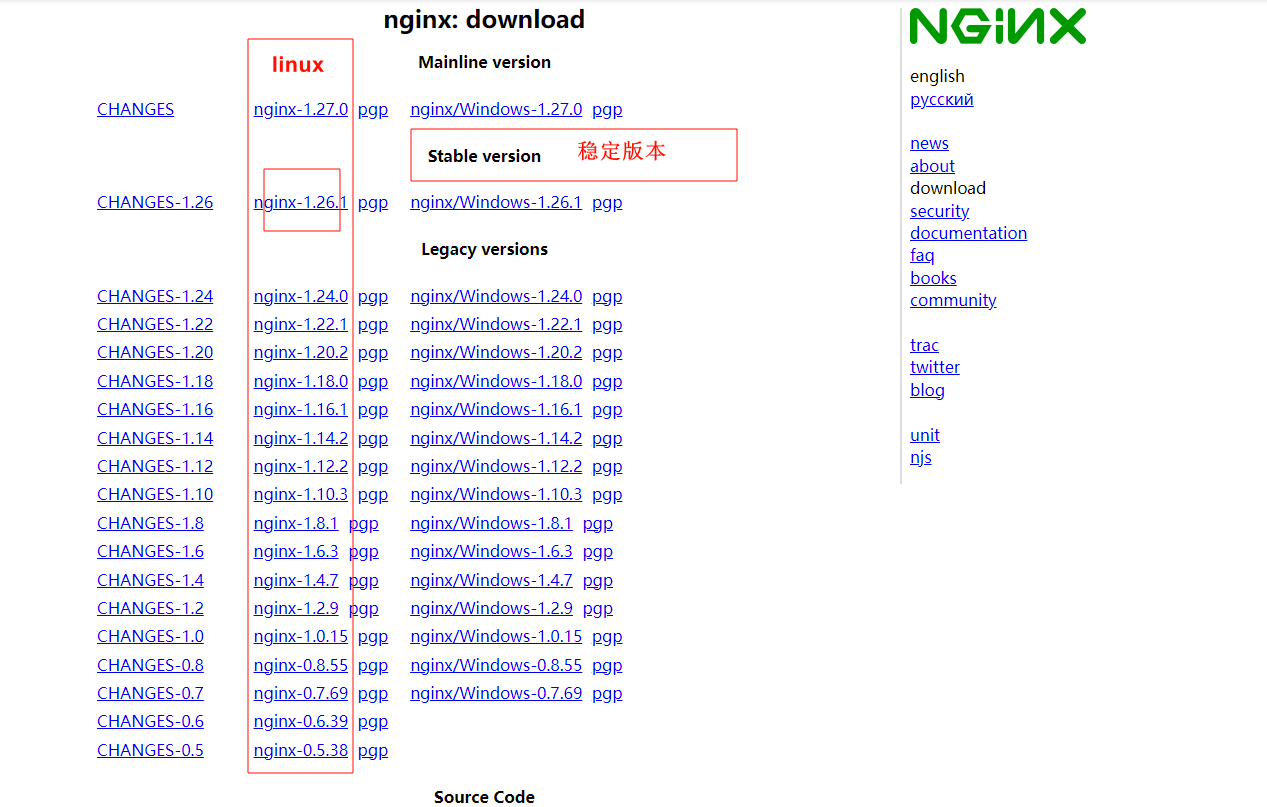Switch language to русский
The height and width of the screenshot is (807, 1267).
[942, 99]
